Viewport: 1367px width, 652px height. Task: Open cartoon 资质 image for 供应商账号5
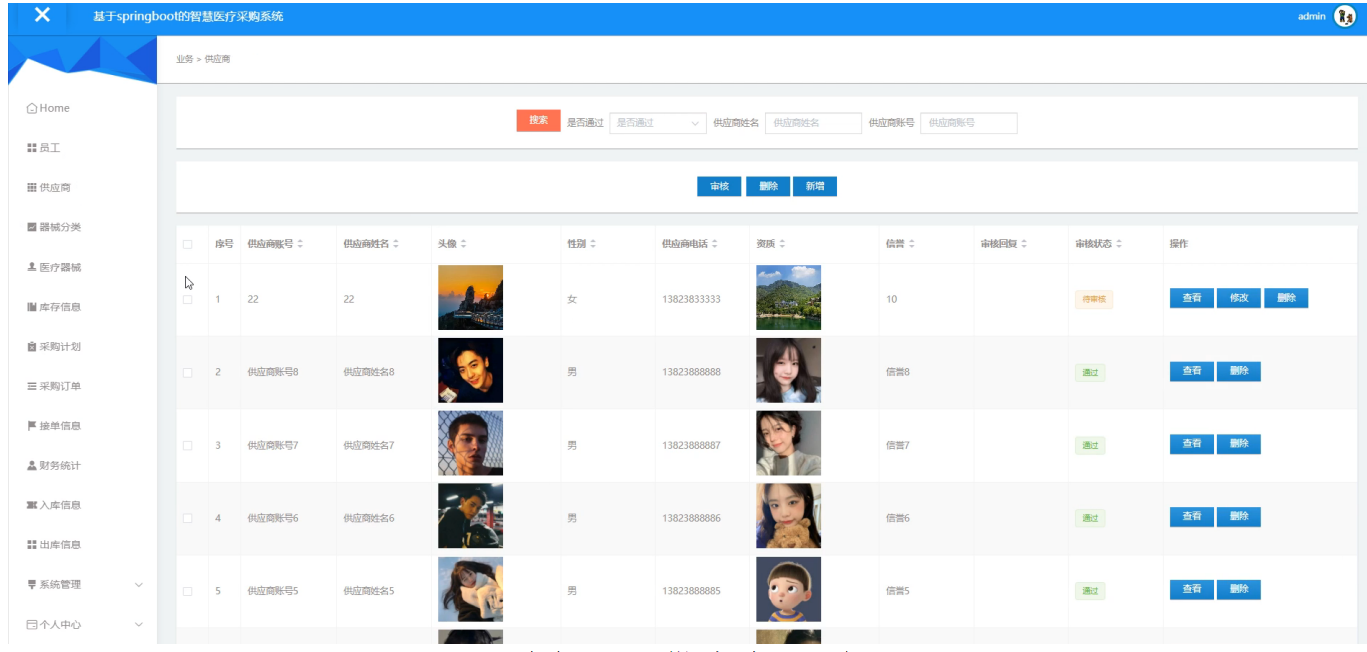click(788, 590)
